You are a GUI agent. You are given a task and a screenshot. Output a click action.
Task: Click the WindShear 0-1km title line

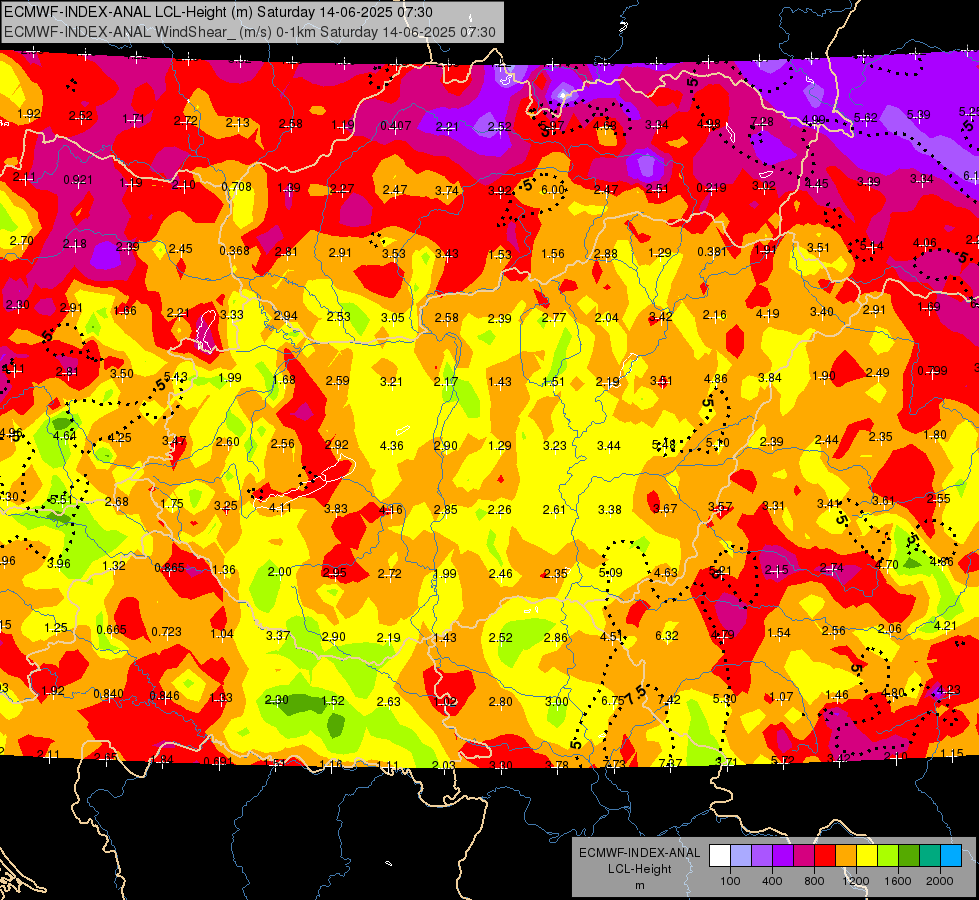click(x=250, y=32)
